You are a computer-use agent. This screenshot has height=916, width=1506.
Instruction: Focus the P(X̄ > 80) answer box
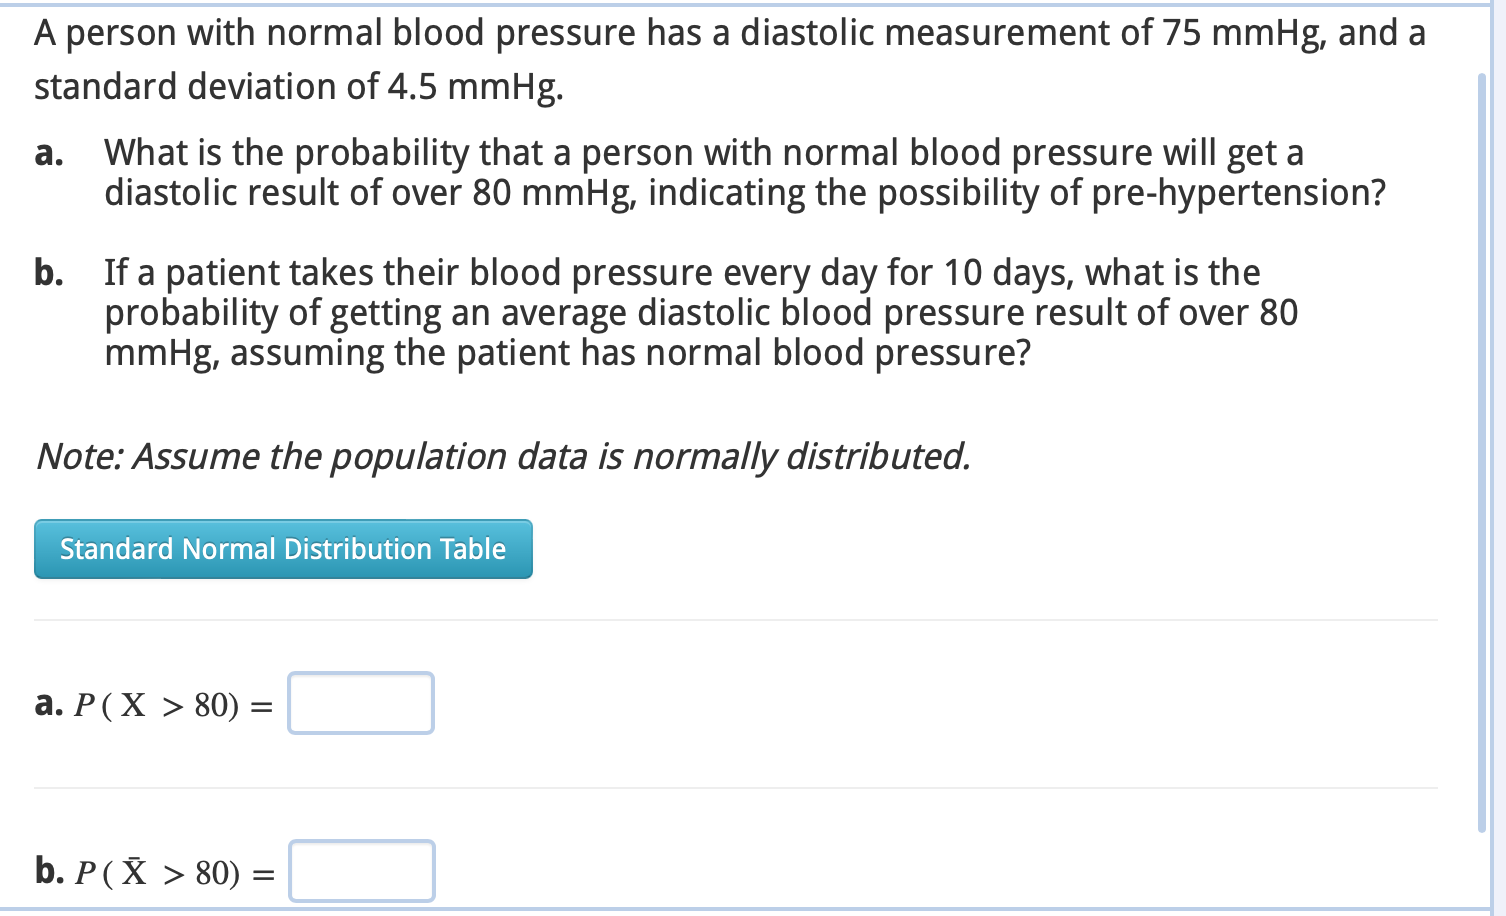361,871
